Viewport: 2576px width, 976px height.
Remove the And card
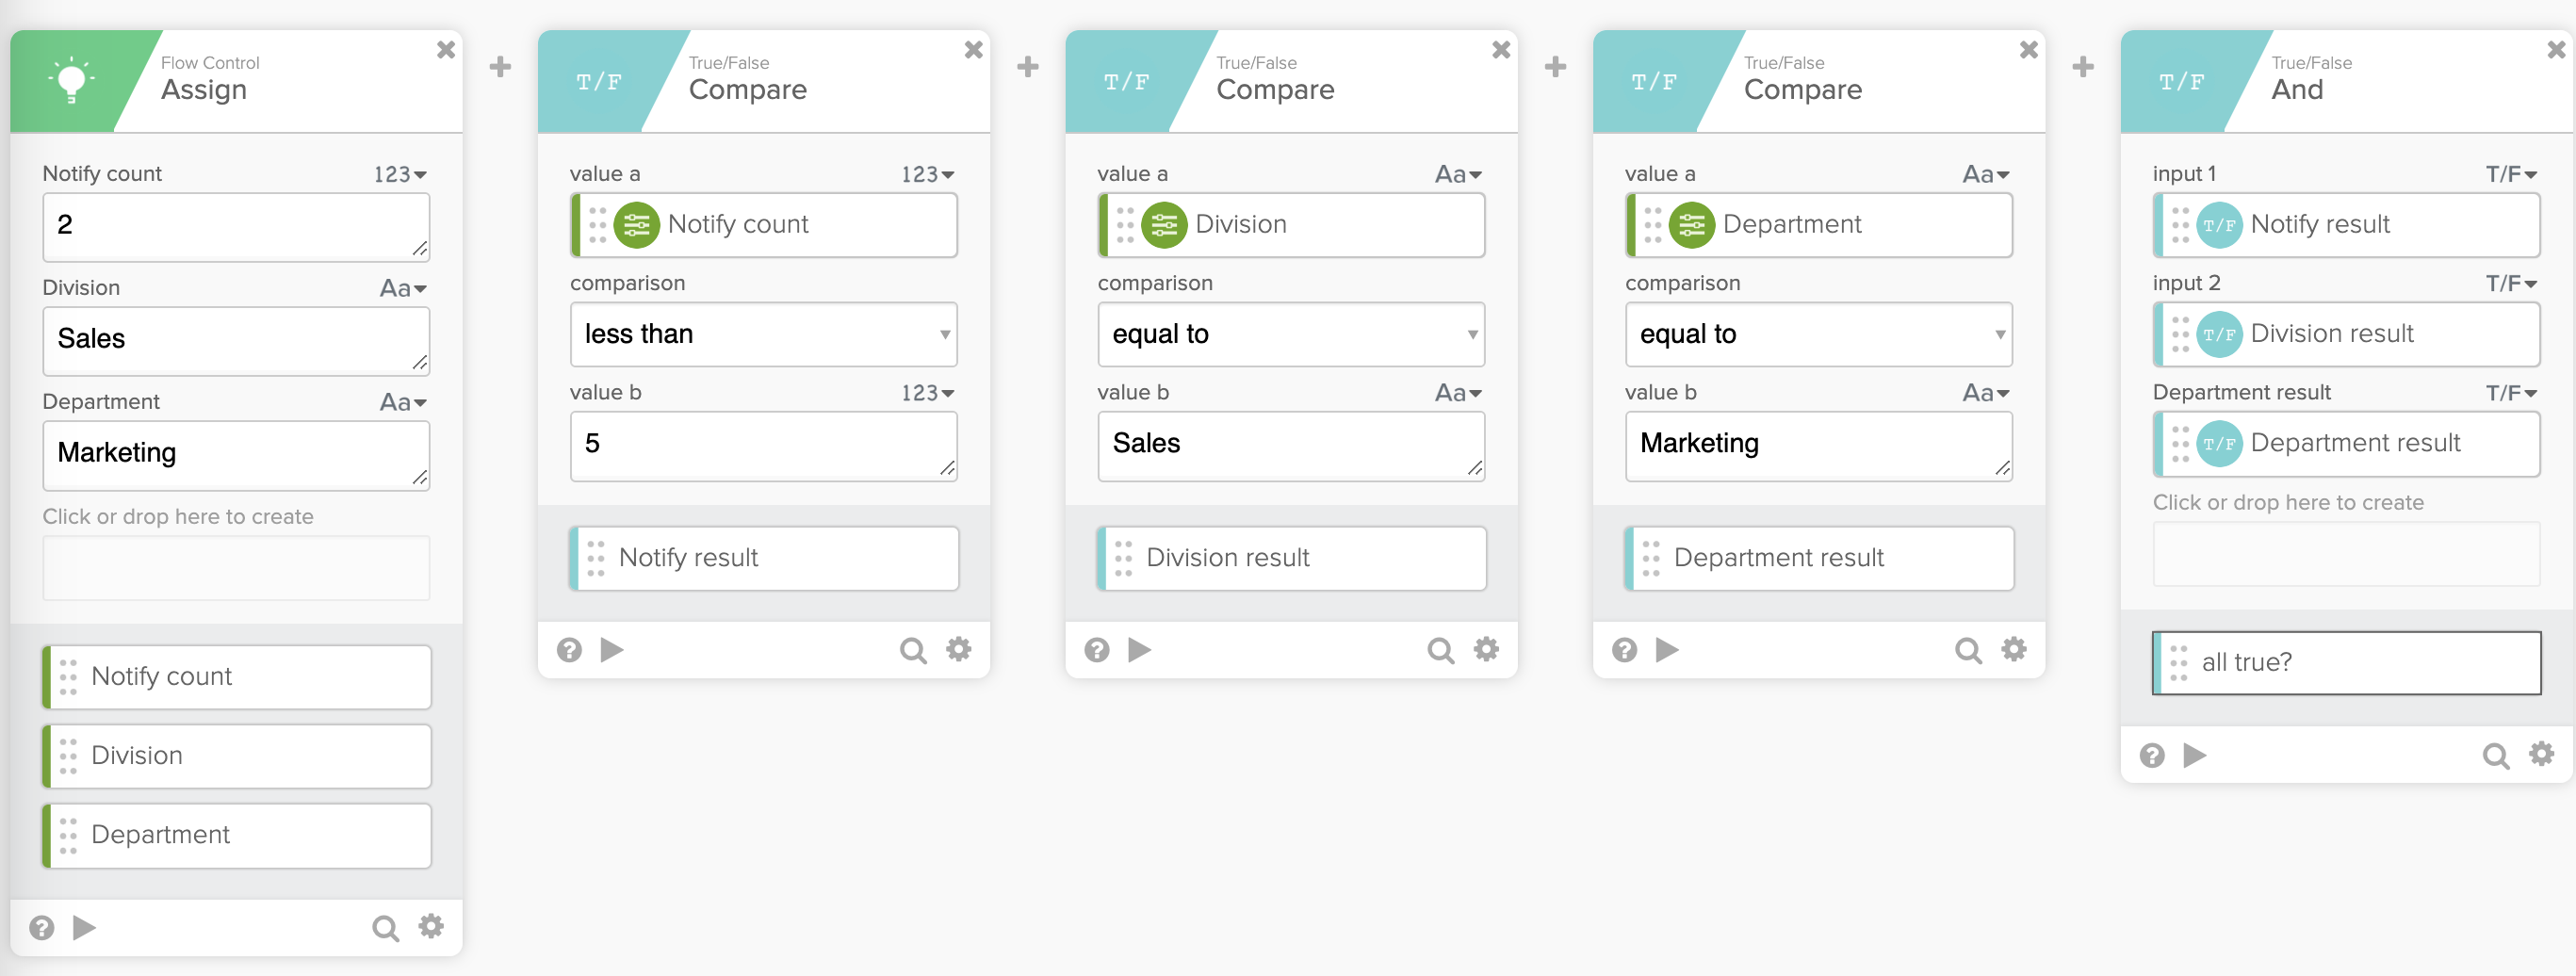pyautogui.click(x=2556, y=50)
